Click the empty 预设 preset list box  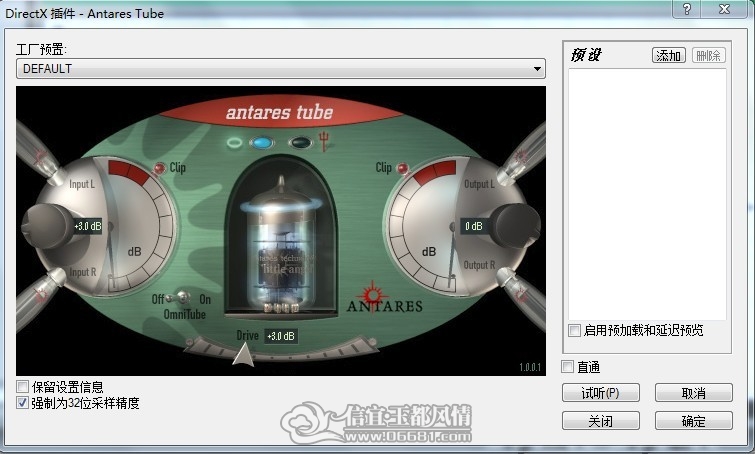[647, 194]
